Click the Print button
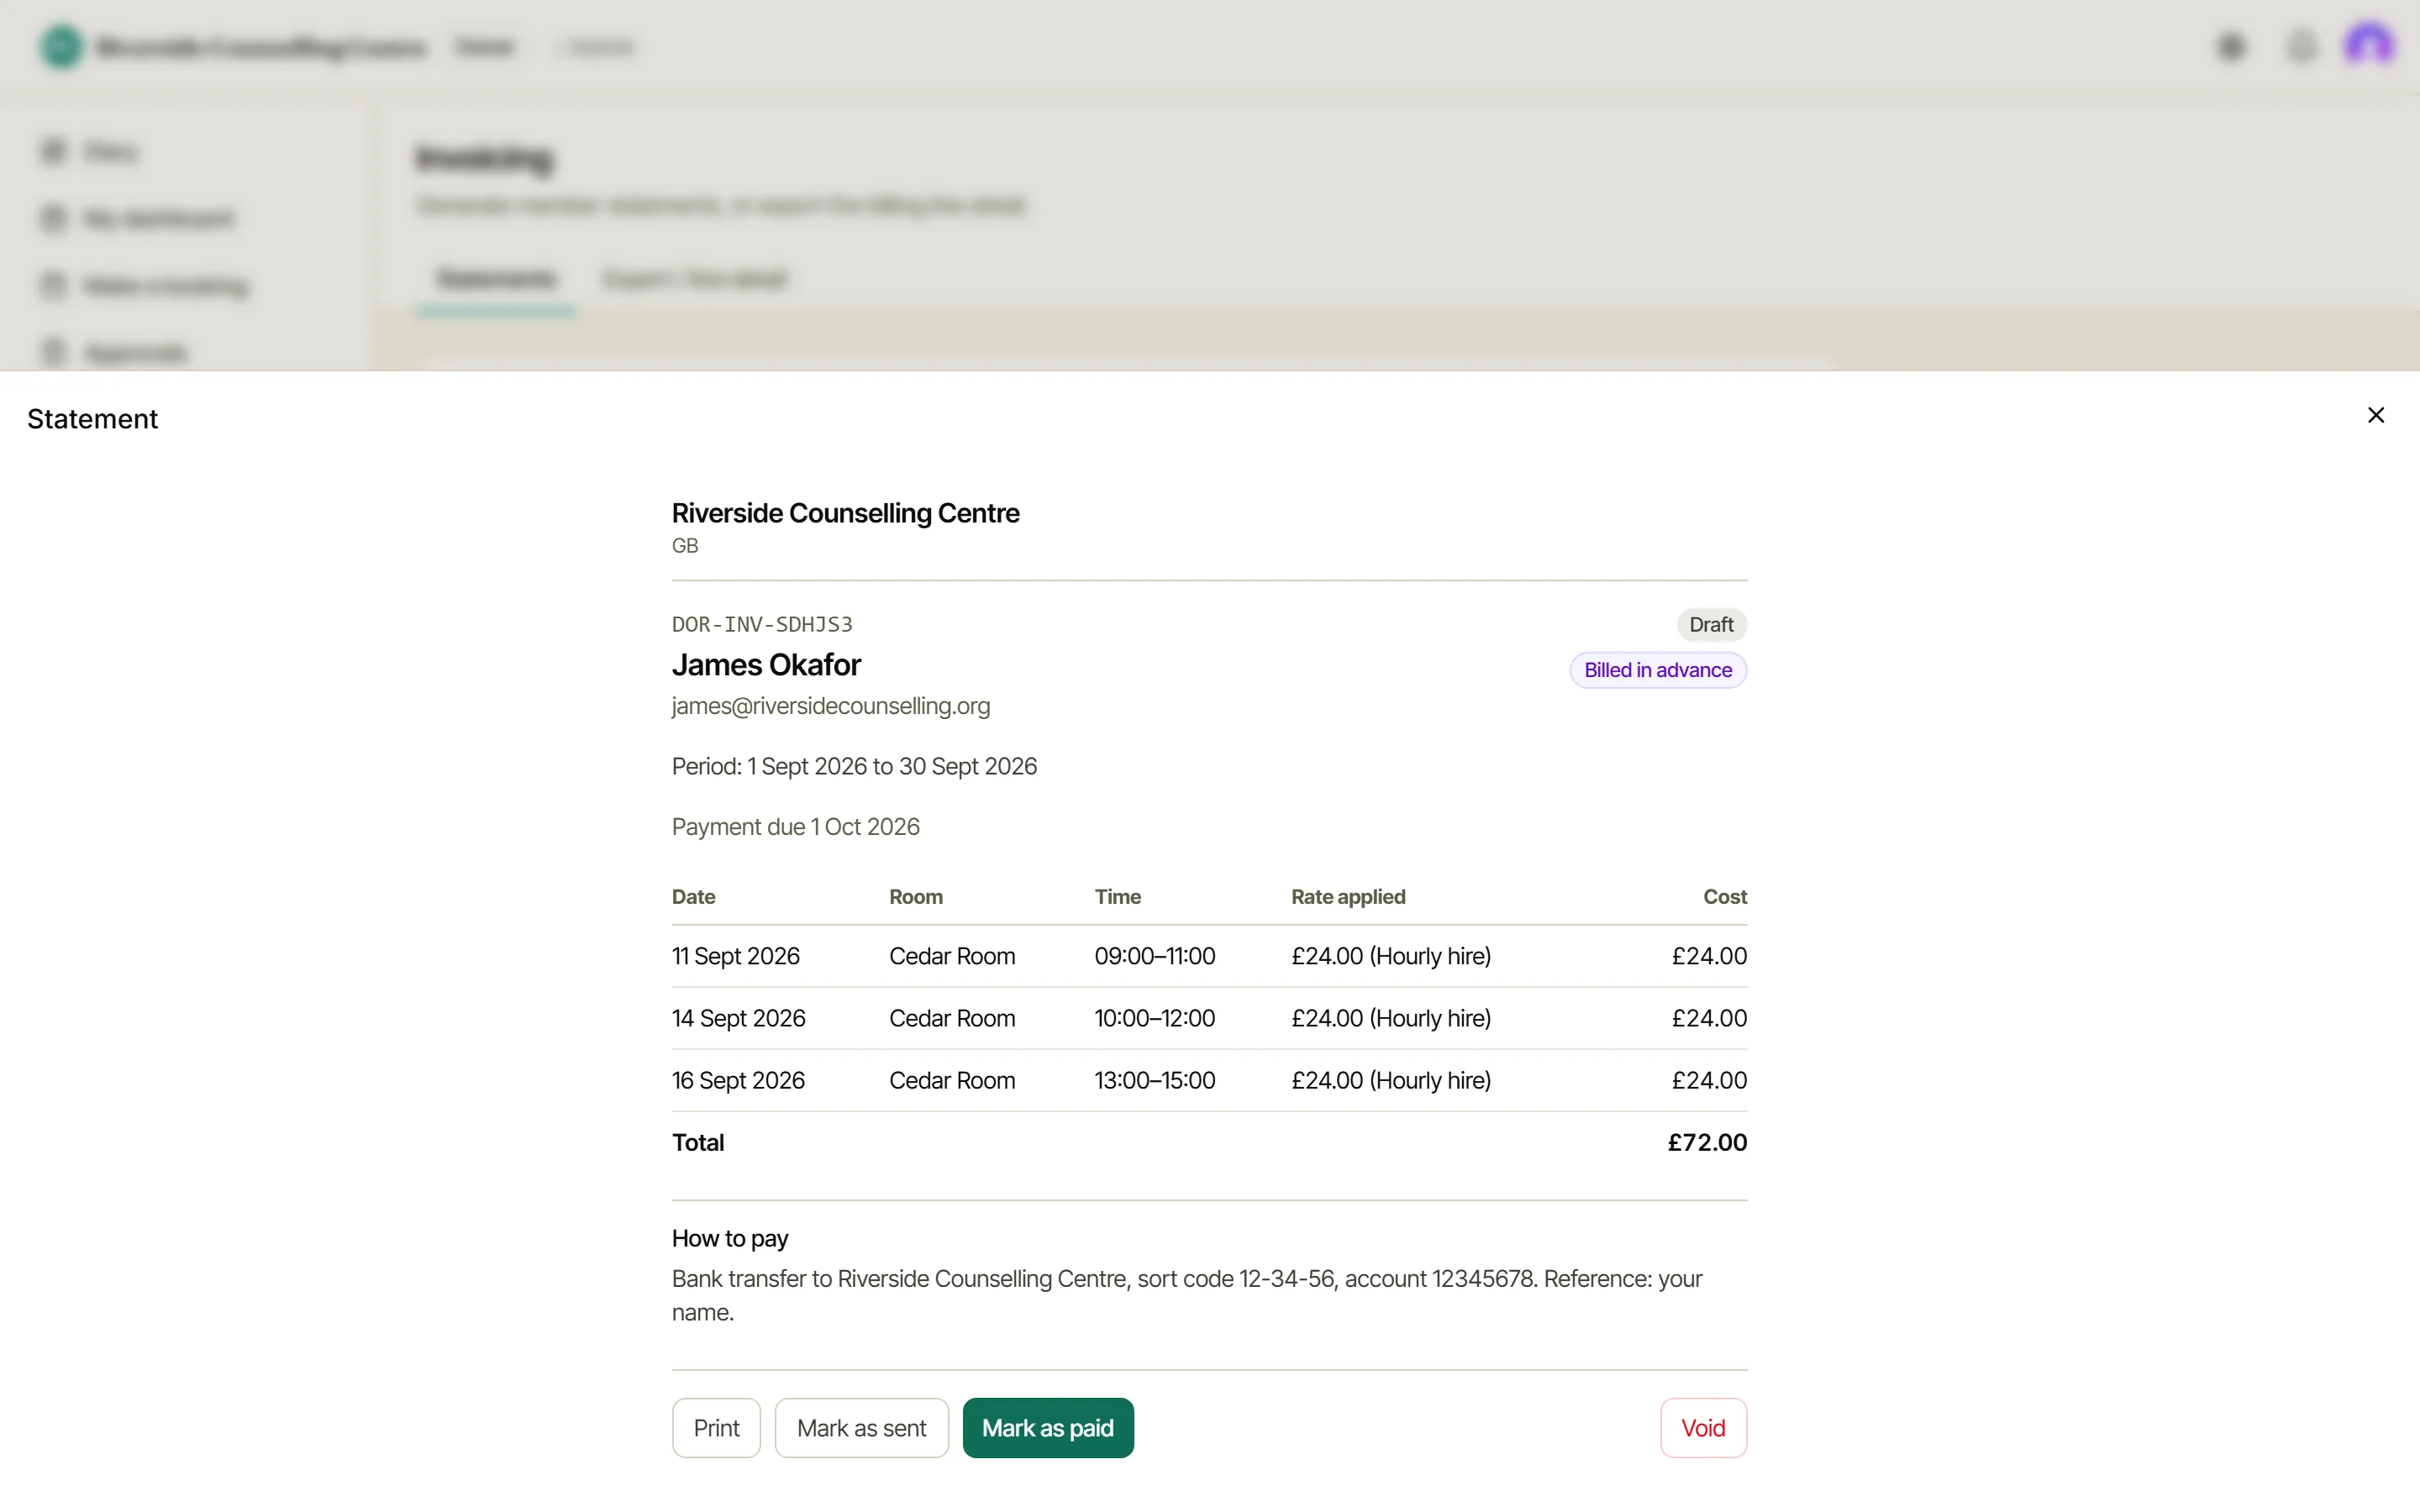This screenshot has width=2420, height=1512. pos(716,1428)
